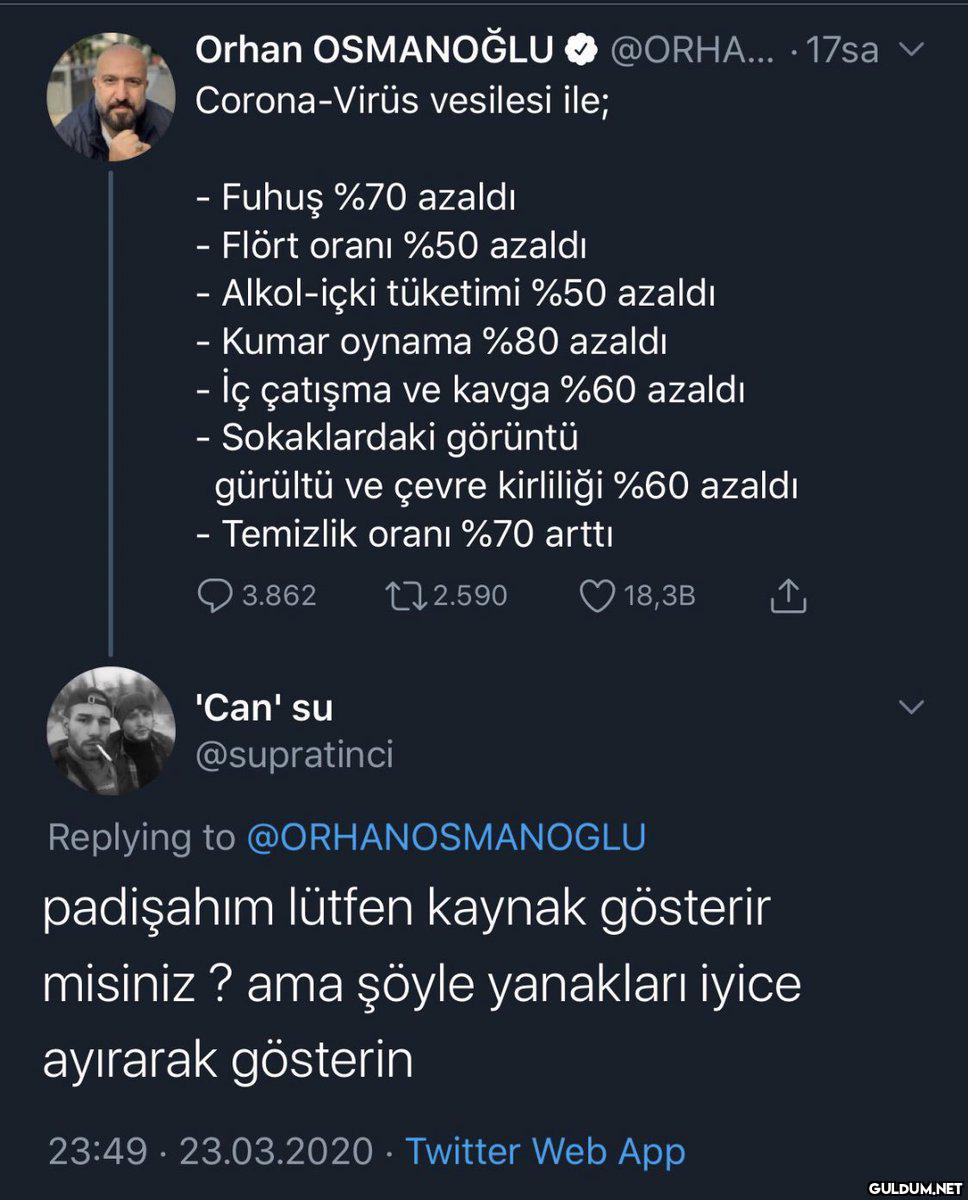
Task: Click the 23:49 · 23.03.2020 timestamp
Action: 211,1150
